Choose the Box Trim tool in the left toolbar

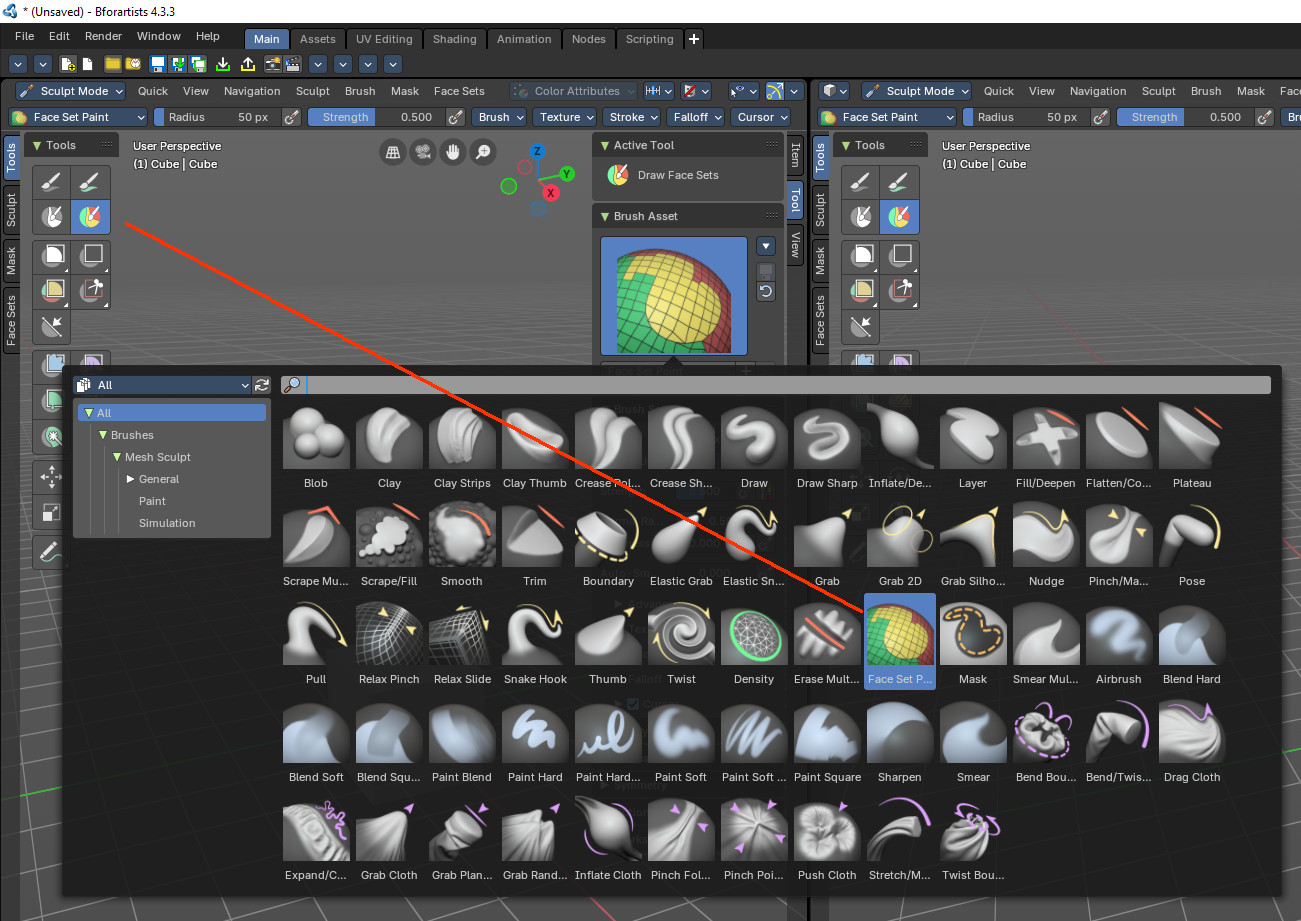[x=91, y=291]
